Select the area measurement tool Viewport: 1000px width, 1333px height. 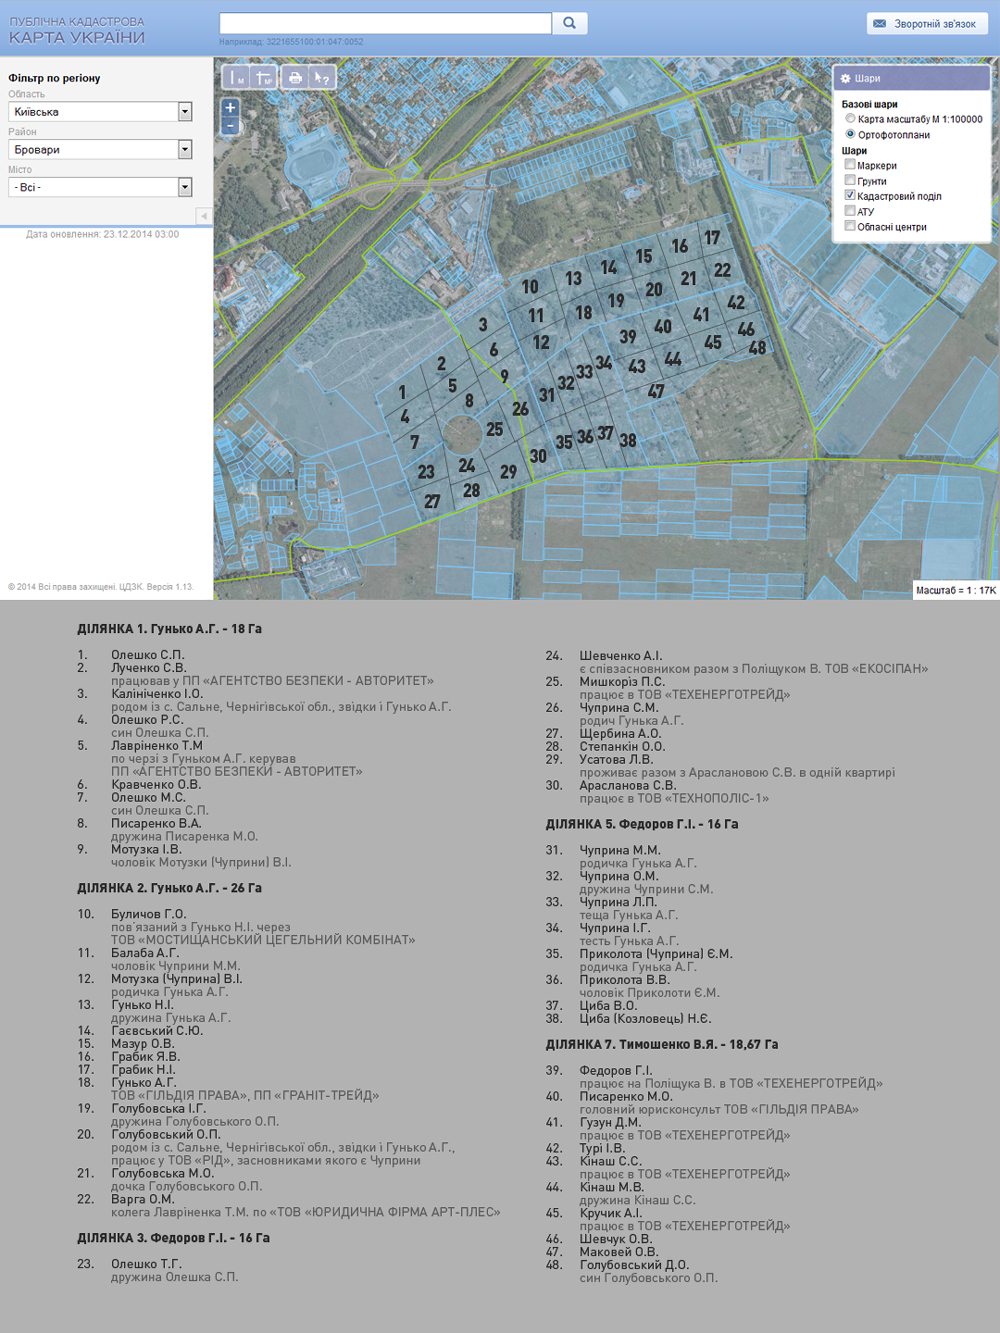tap(264, 78)
